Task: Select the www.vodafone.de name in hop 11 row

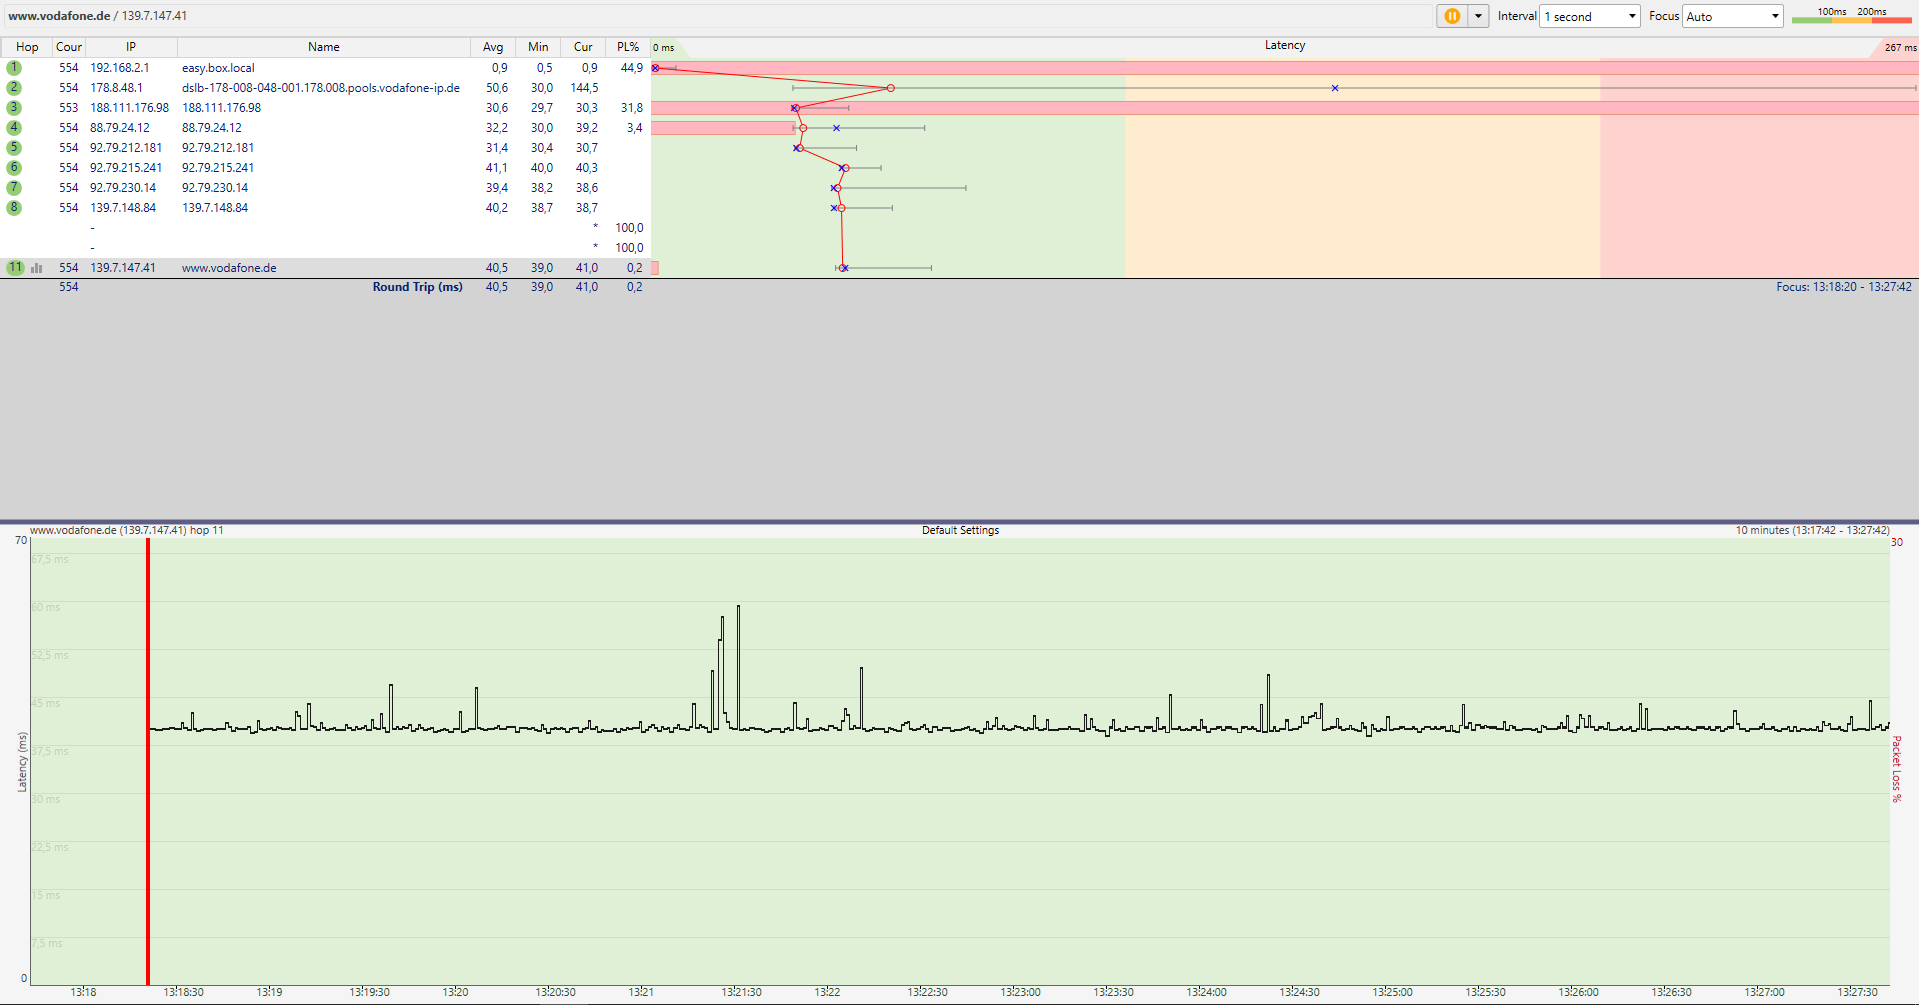Action: [229, 268]
